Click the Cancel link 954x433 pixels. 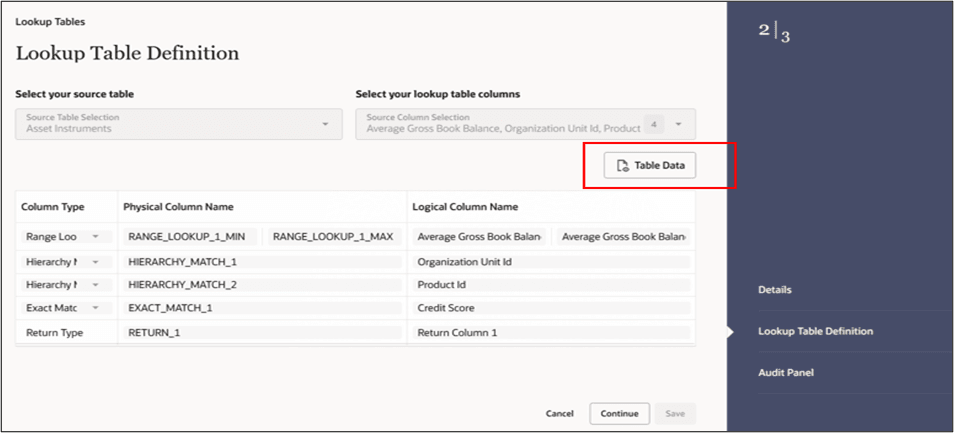pyautogui.click(x=559, y=414)
